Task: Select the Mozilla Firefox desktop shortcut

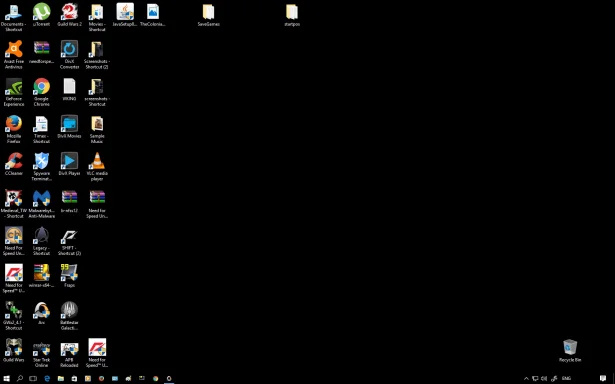Action: pyautogui.click(x=14, y=129)
